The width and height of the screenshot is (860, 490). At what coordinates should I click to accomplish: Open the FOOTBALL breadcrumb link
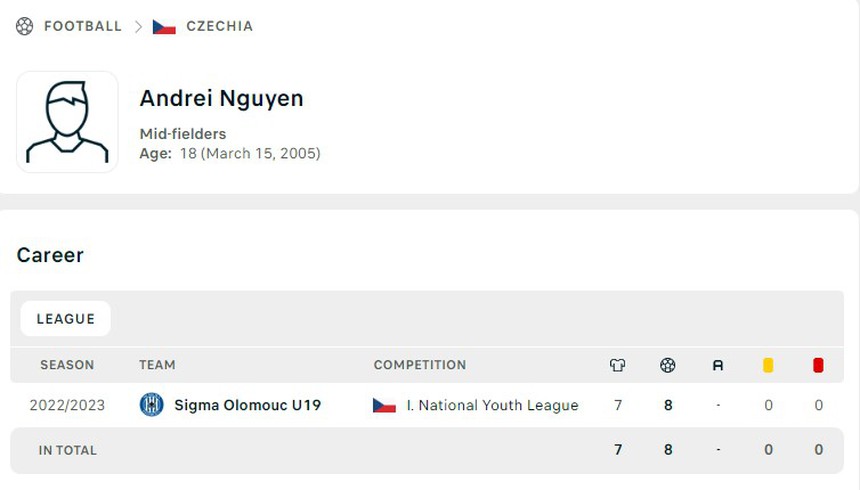click(83, 26)
